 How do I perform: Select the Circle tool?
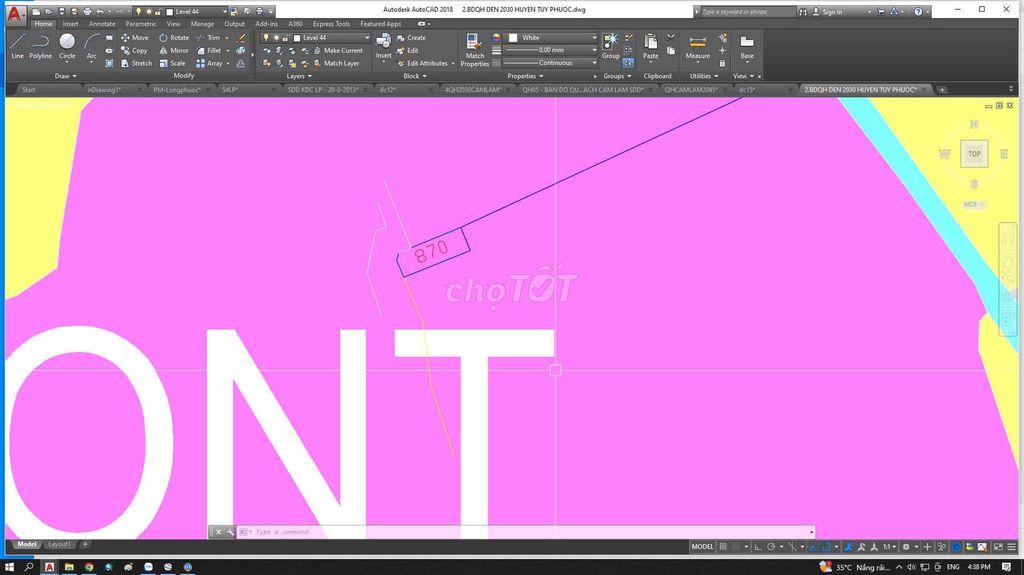(x=67, y=46)
